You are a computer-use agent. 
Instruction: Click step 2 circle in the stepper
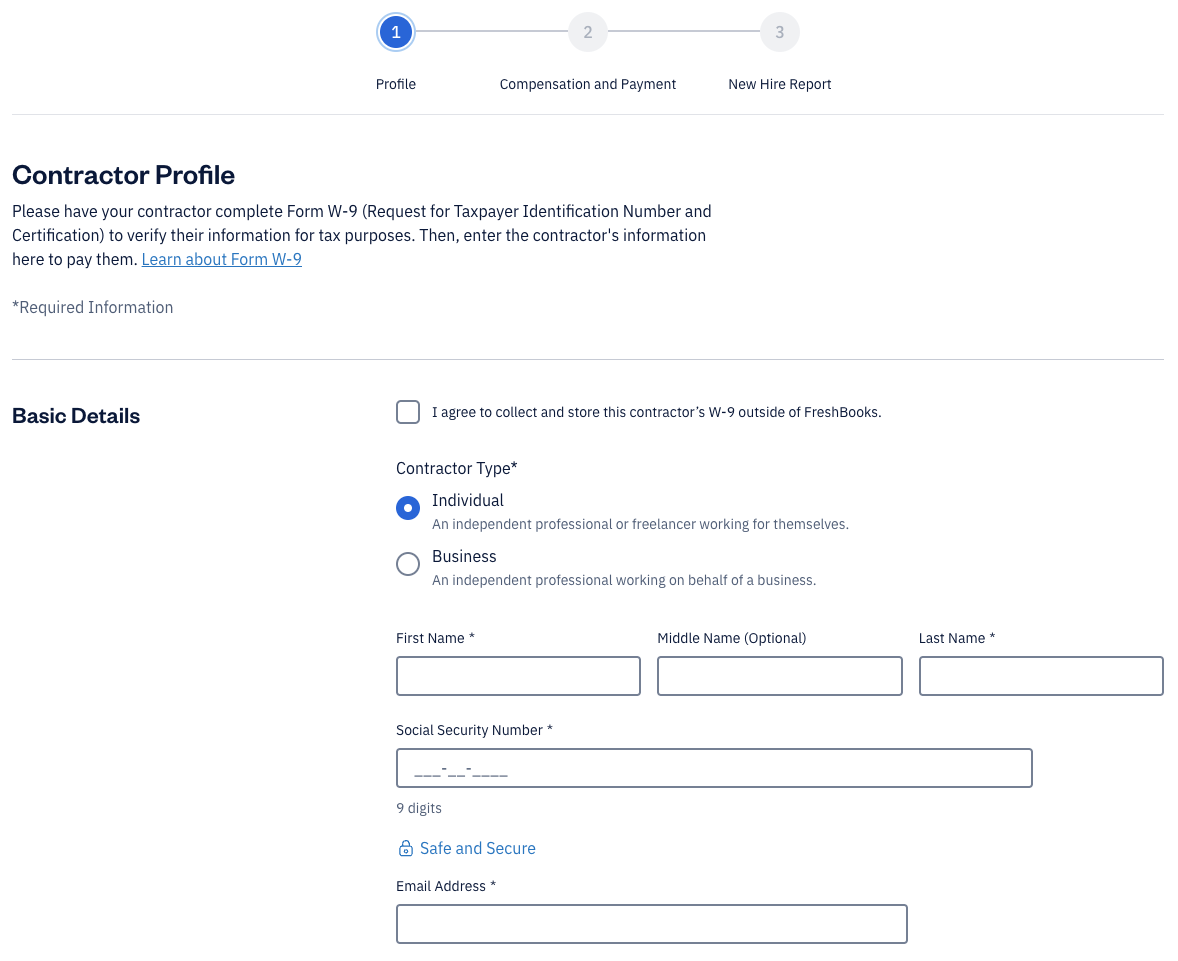click(588, 31)
